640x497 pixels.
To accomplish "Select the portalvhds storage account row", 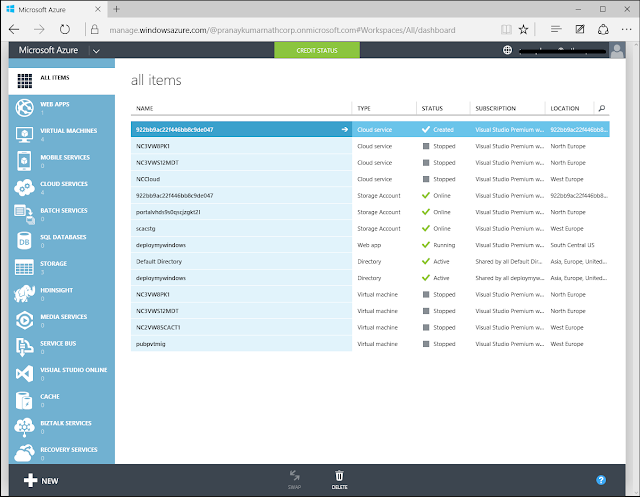I will pos(370,212).
